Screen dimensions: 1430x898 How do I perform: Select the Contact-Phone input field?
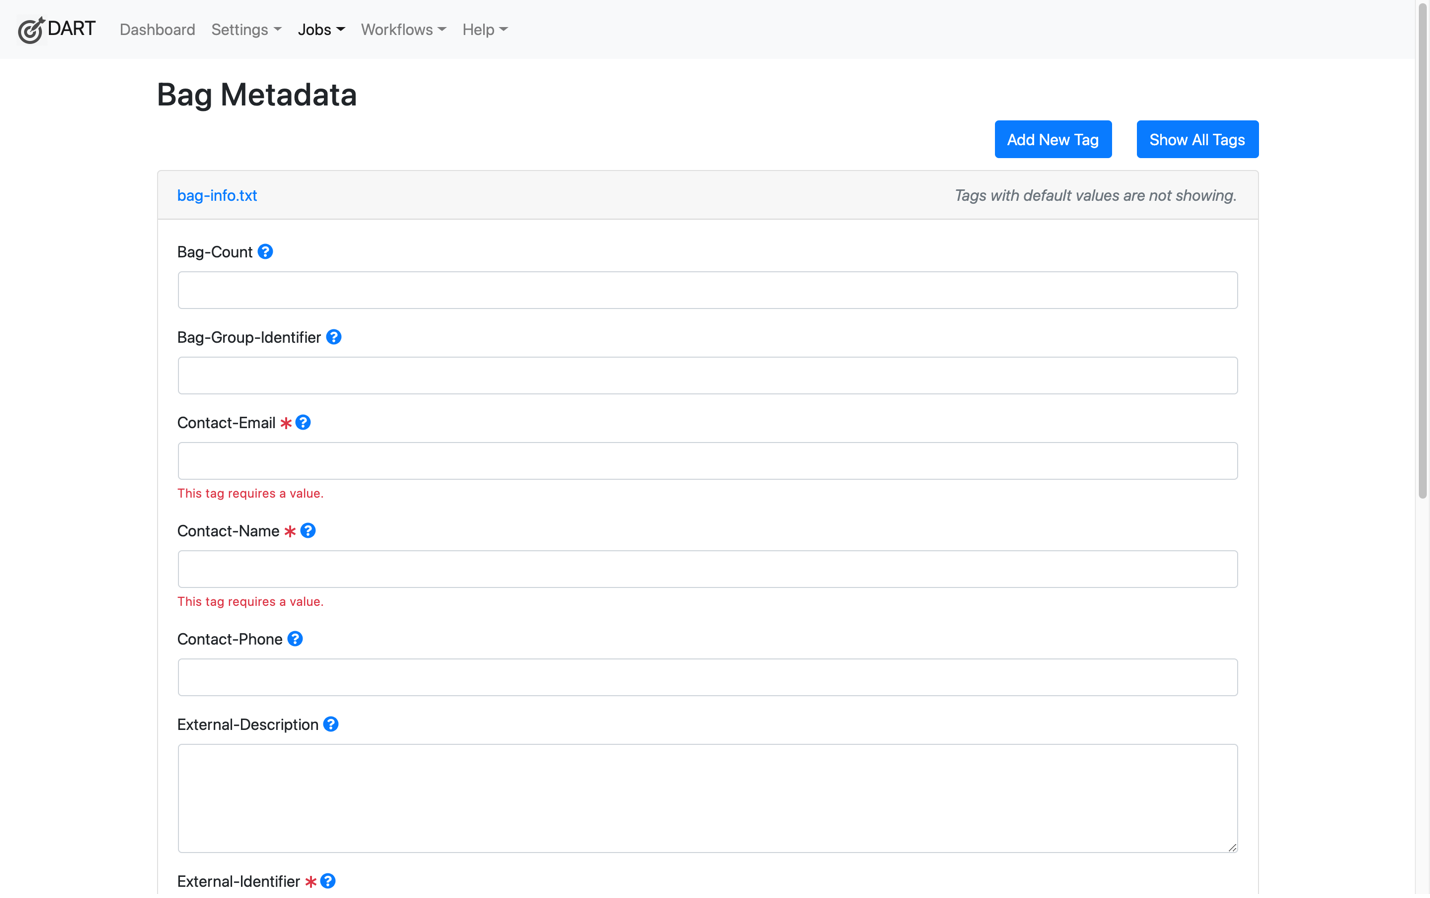(x=708, y=677)
